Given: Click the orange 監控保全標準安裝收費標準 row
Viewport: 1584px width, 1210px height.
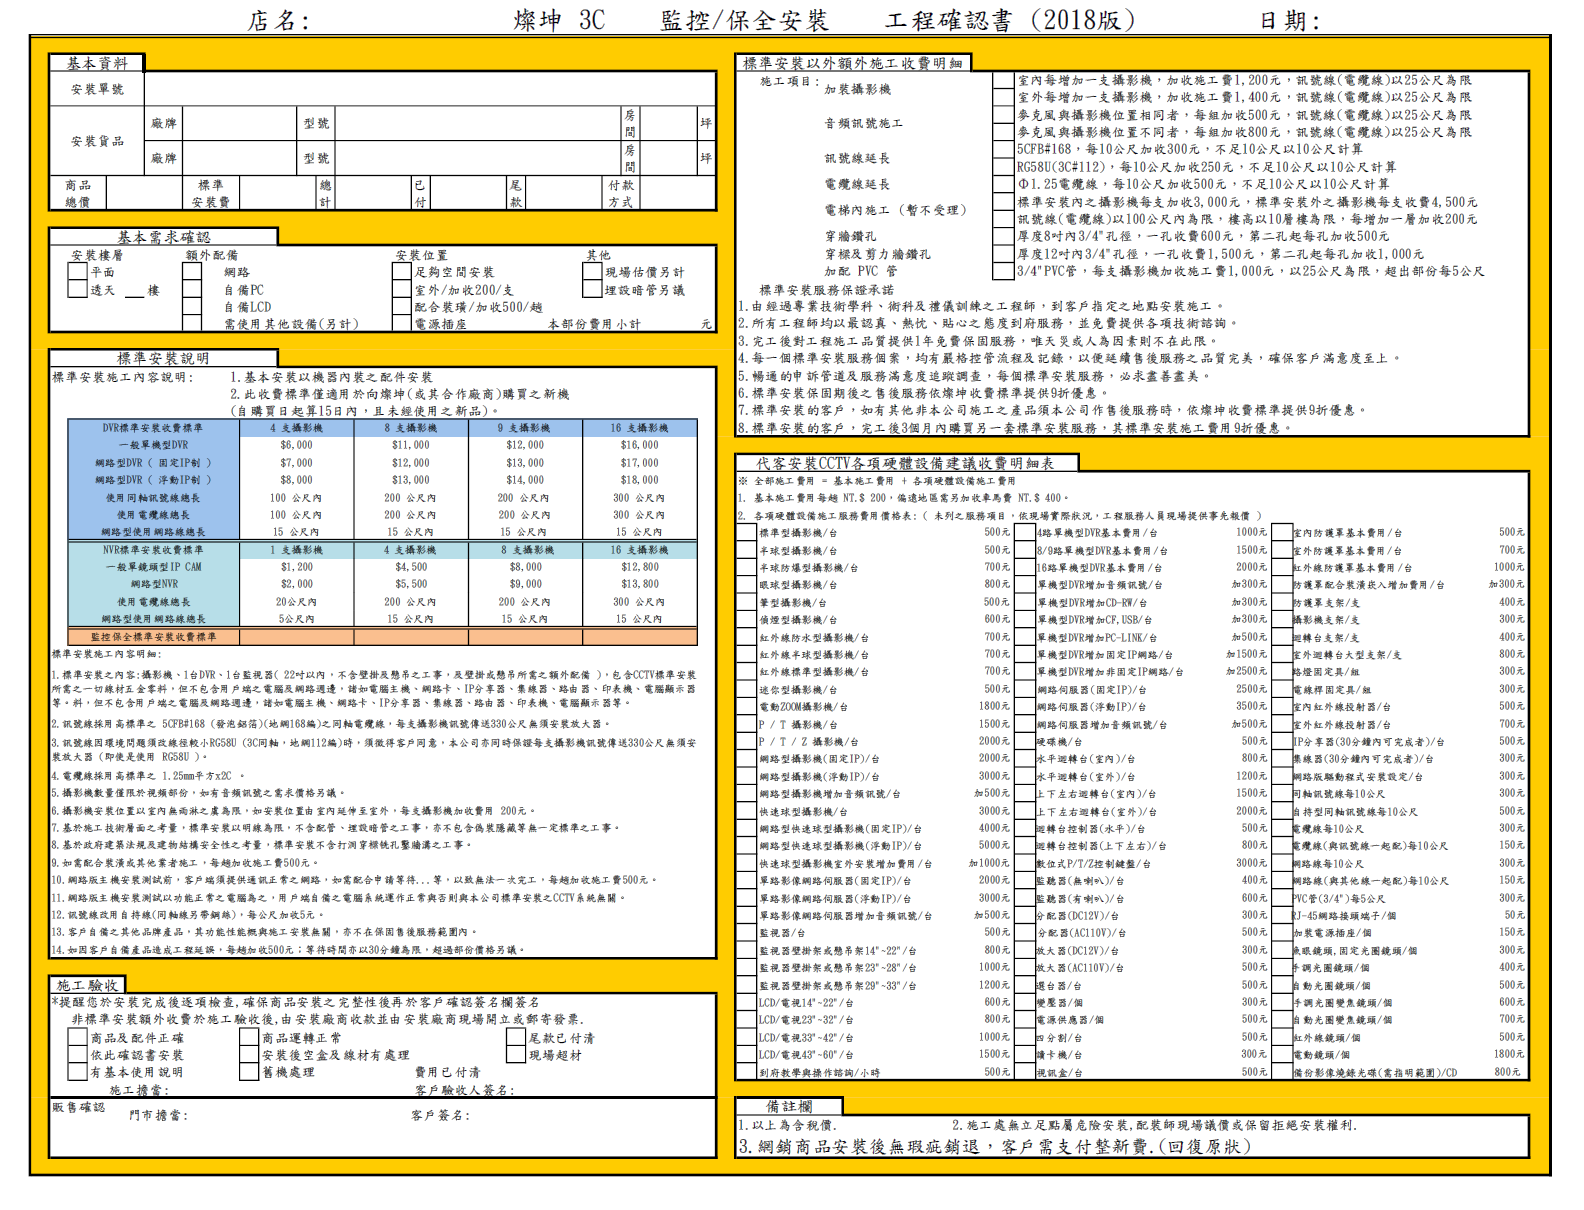Looking at the screenshot, I should point(383,637).
